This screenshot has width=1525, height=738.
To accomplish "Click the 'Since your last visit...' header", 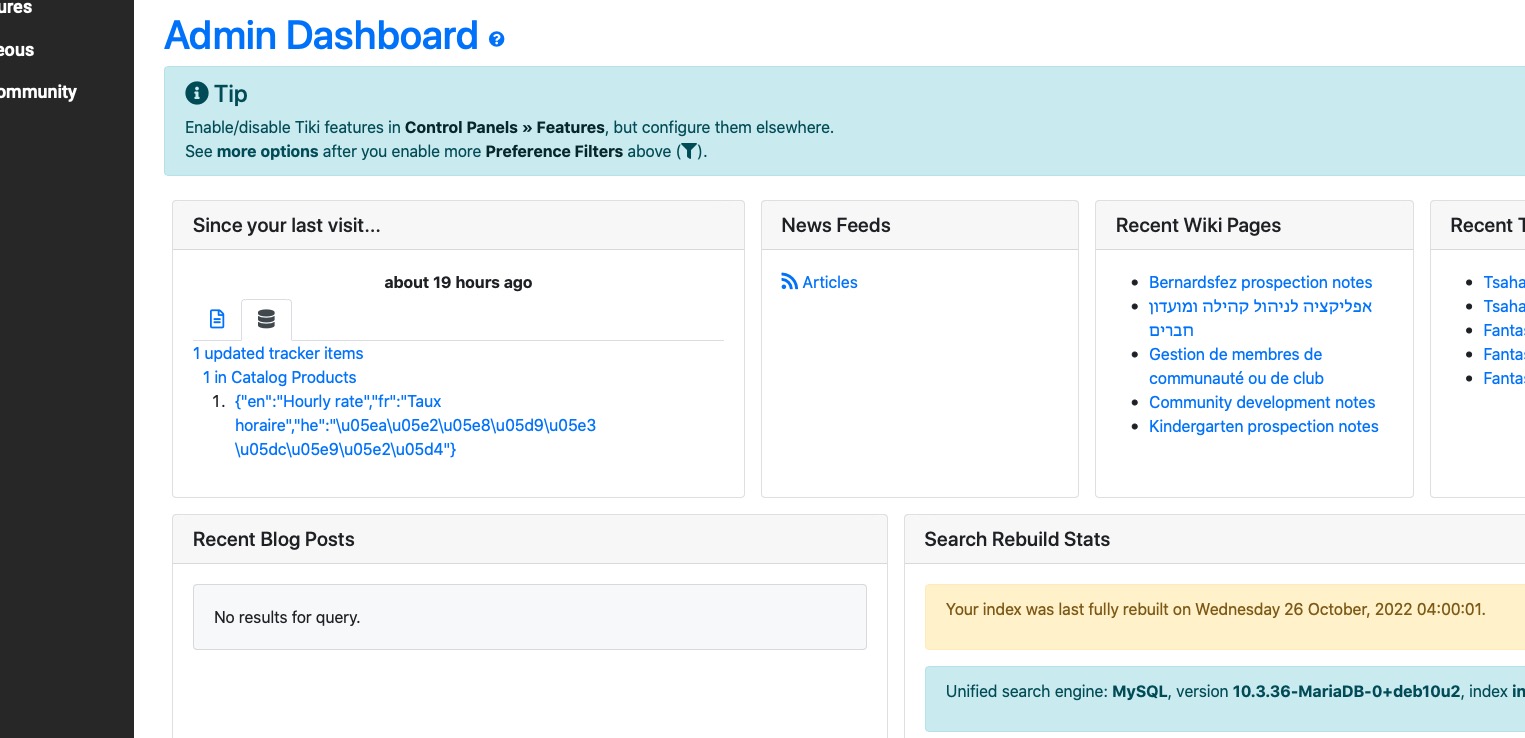I will [x=458, y=225].
